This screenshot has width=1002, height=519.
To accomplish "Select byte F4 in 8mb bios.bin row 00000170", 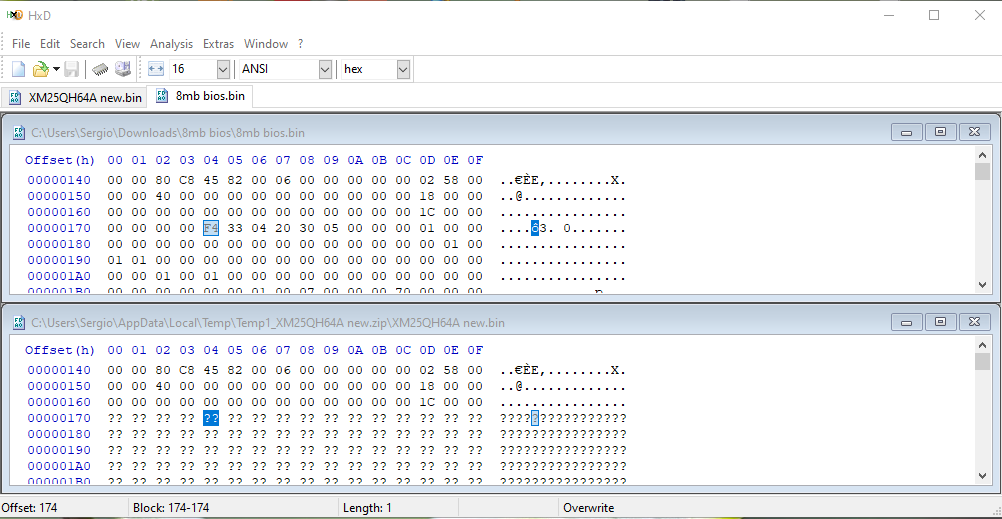I will click(x=211, y=228).
